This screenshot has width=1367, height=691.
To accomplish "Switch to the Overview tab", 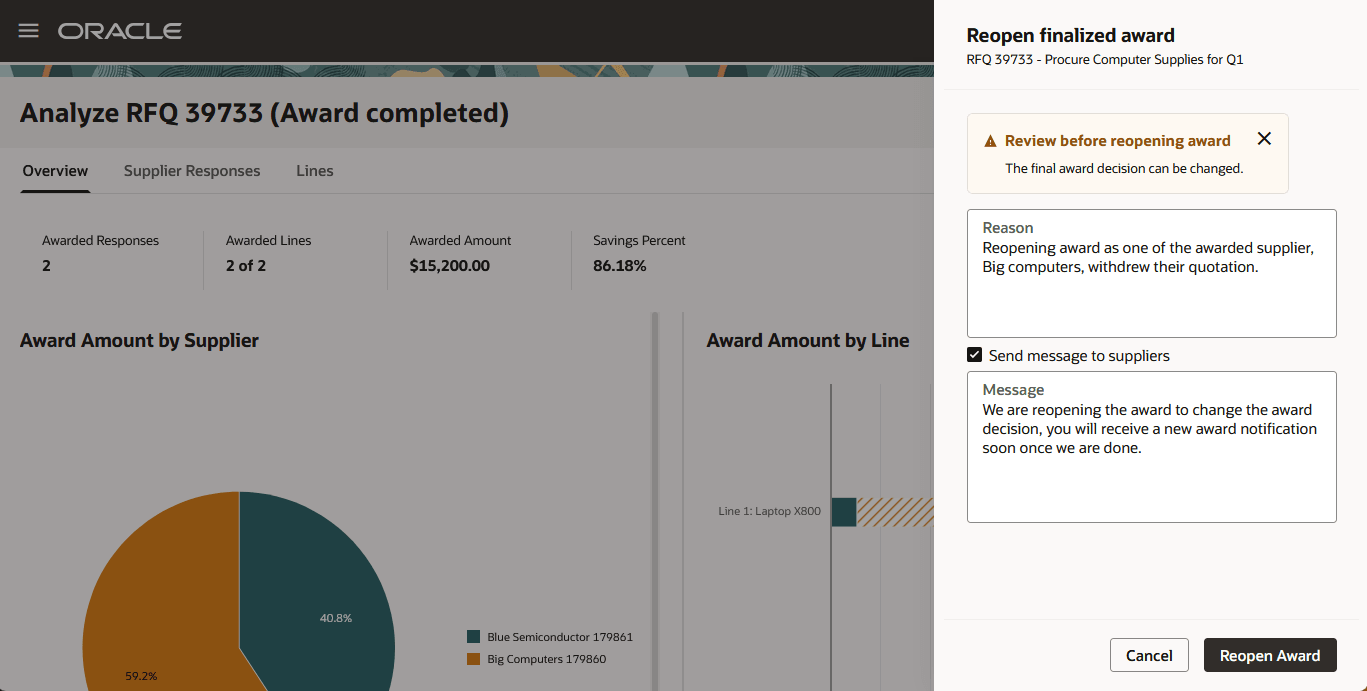I will pos(55,171).
